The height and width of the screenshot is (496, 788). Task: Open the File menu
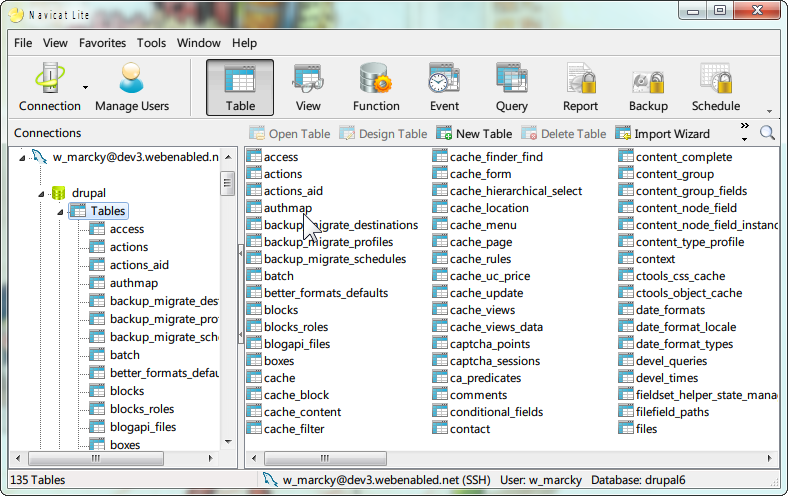click(23, 43)
